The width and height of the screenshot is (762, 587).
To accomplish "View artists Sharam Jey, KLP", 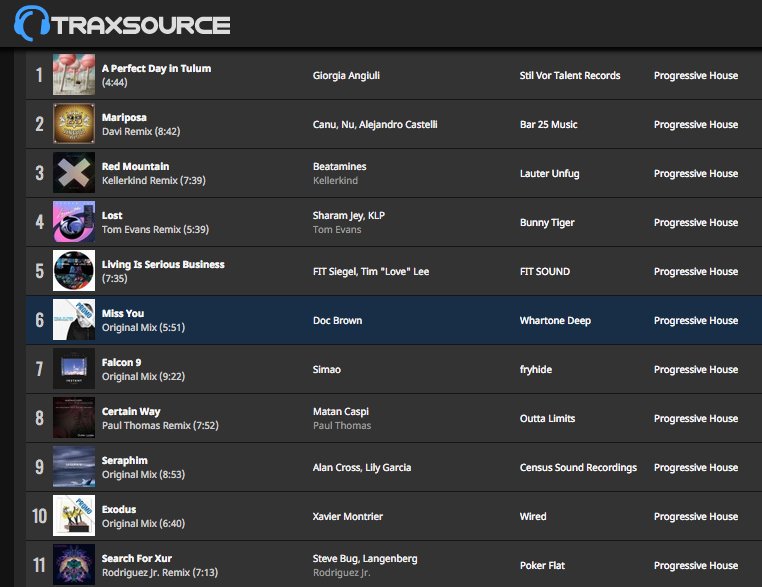I will click(x=349, y=216).
